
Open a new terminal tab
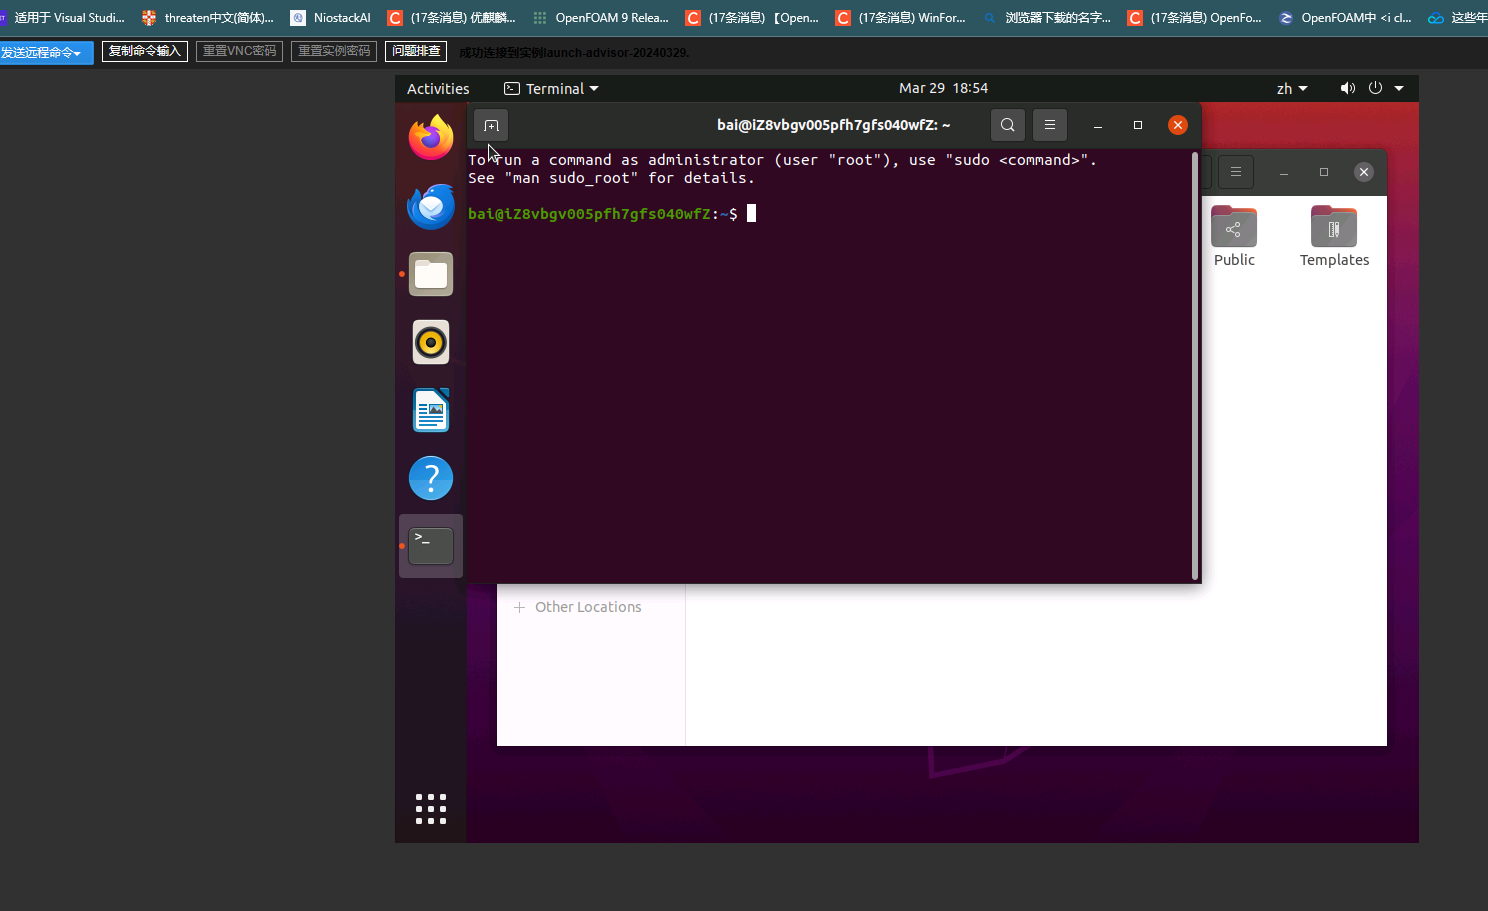491,125
